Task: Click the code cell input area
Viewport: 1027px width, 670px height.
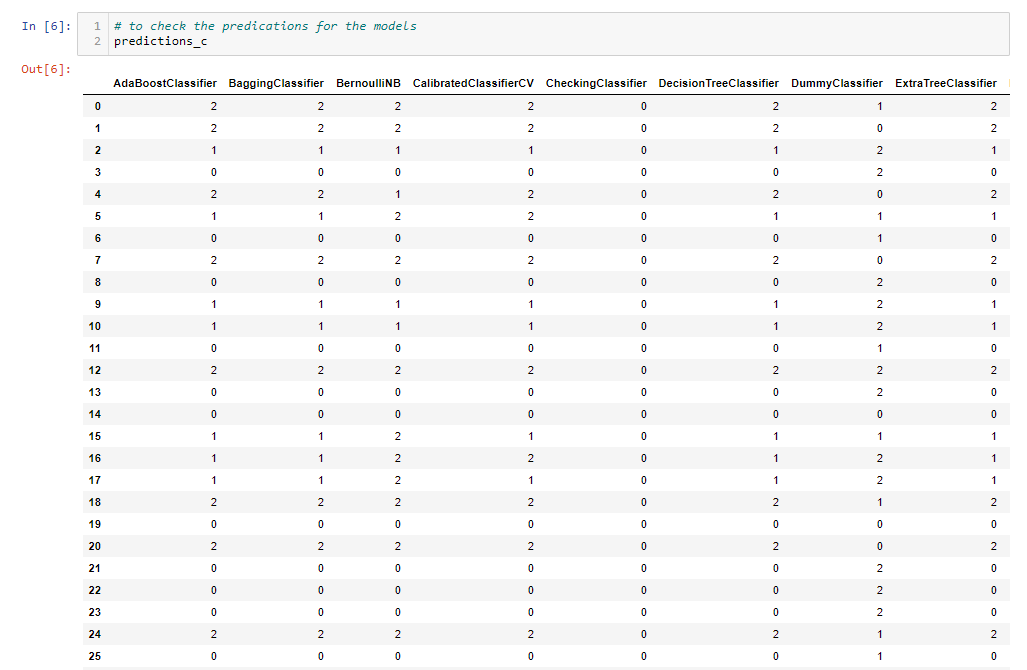Action: (543, 33)
